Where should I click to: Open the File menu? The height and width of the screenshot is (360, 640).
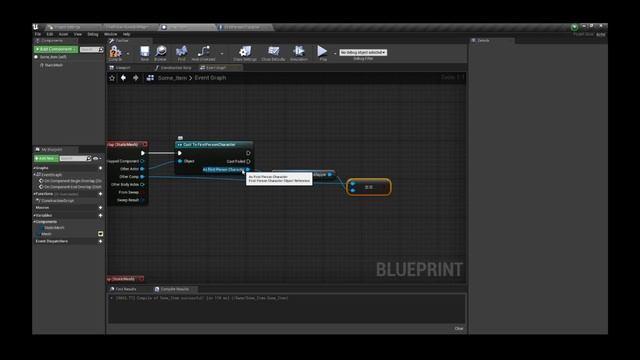[x=38, y=34]
